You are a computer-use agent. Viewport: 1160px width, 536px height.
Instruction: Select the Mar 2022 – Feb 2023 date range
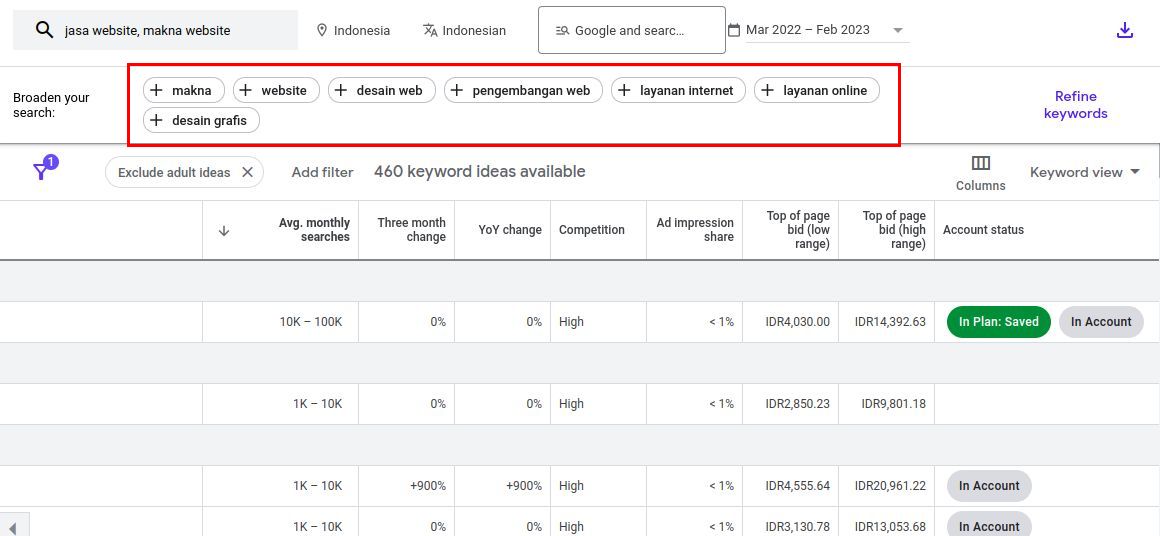[808, 30]
